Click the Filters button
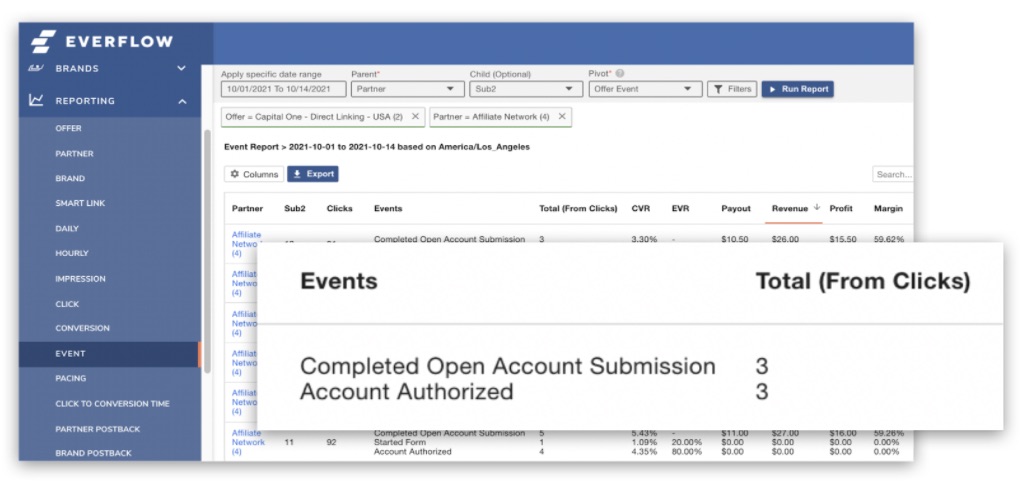The image size is (1029, 490). (732, 89)
